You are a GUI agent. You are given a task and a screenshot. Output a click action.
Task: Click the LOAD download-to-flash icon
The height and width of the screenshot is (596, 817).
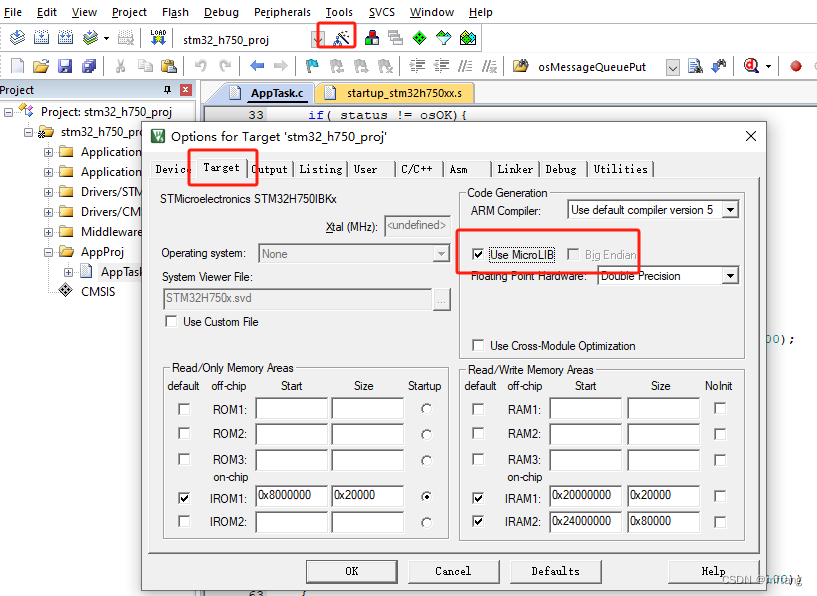point(156,35)
